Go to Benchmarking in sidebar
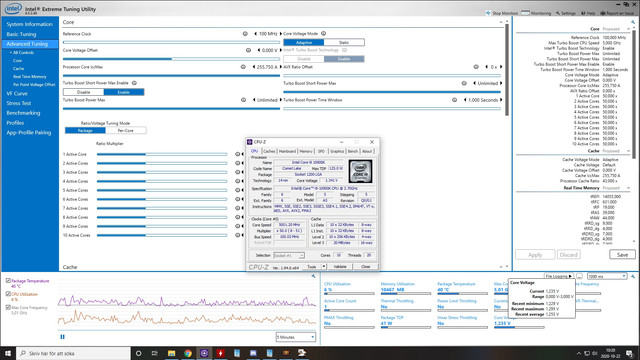 click(23, 113)
